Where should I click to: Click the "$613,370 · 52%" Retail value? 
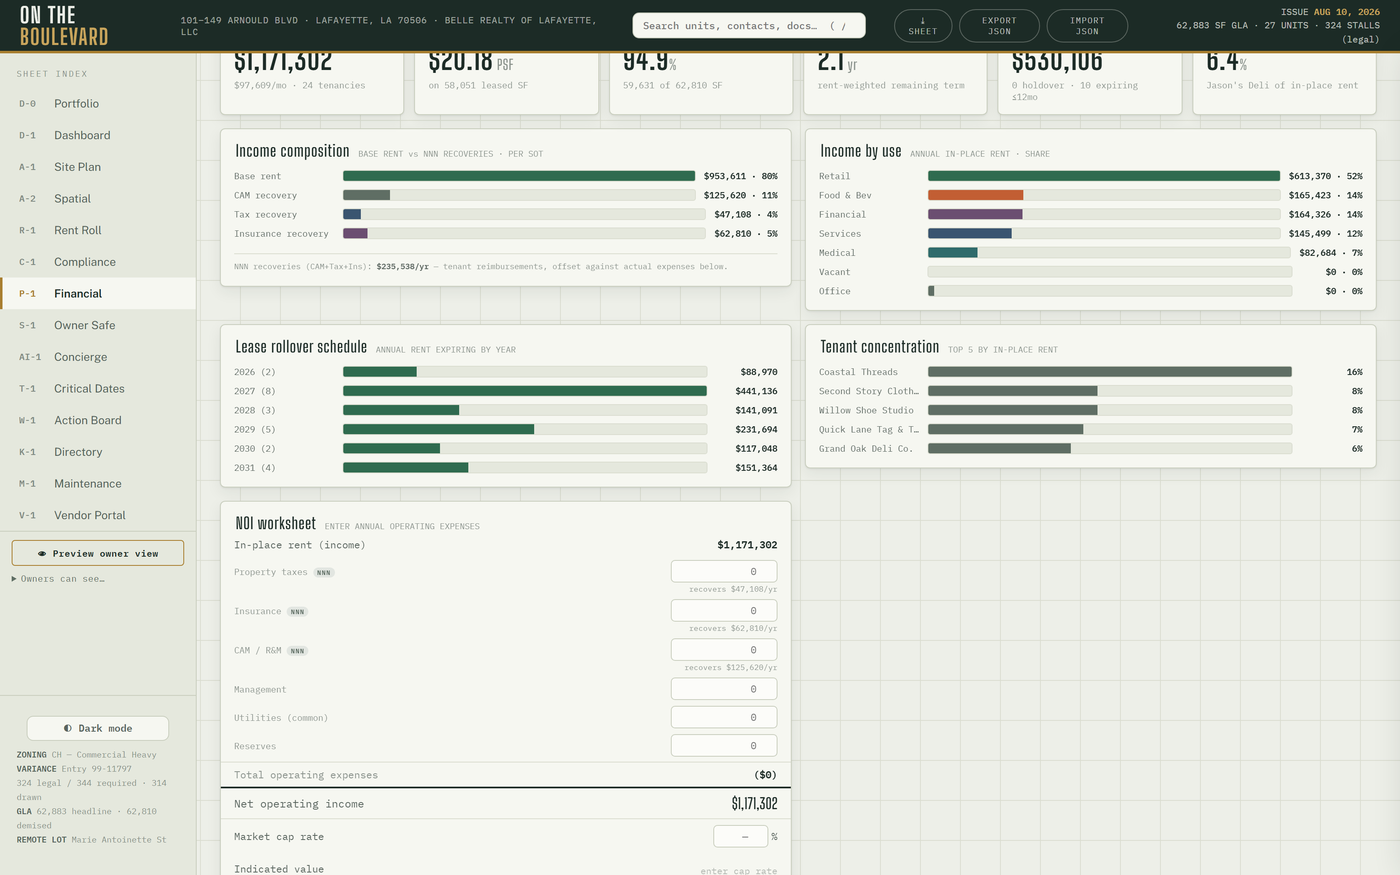(x=1325, y=176)
